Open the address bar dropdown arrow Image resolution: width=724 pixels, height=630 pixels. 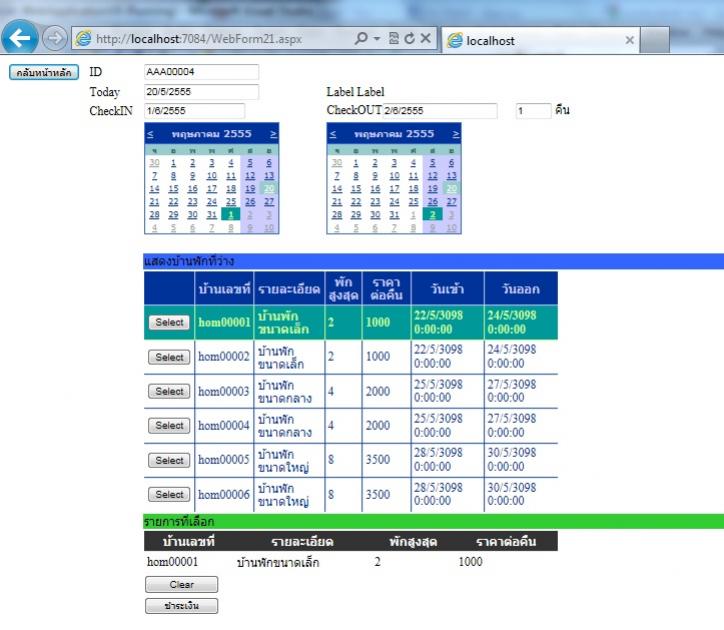coord(377,38)
